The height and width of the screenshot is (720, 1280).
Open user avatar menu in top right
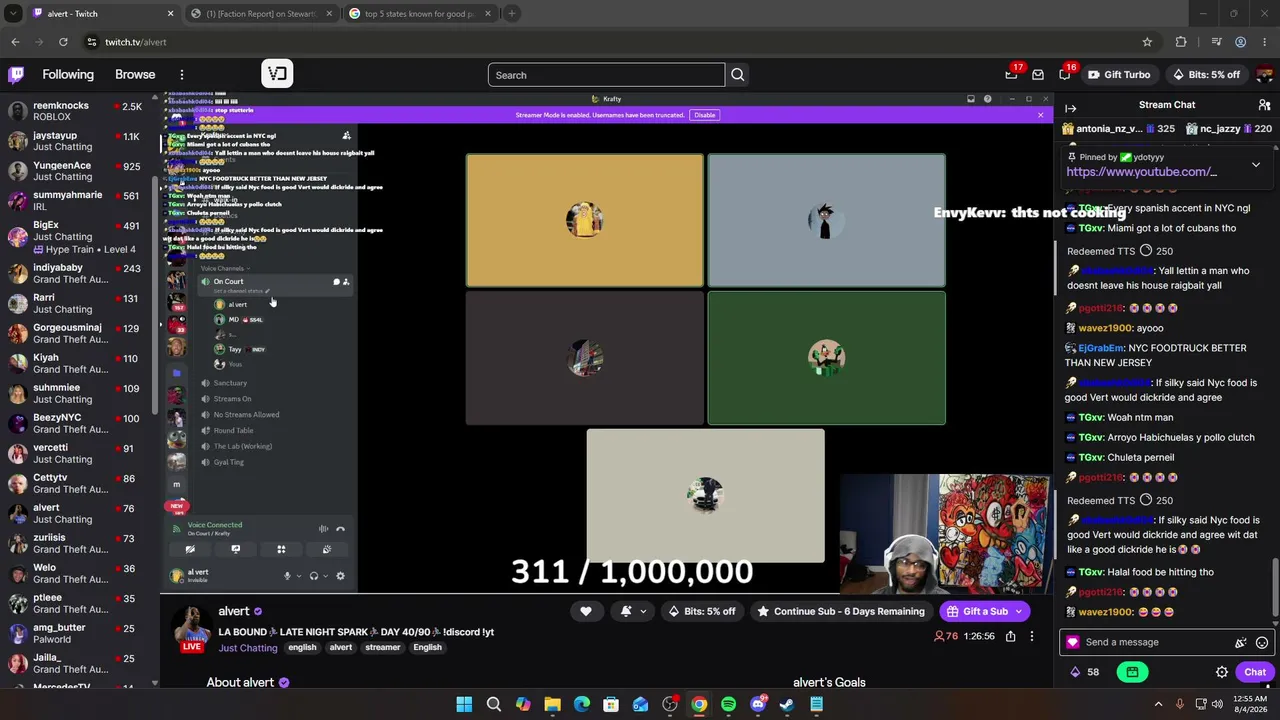[1265, 75]
